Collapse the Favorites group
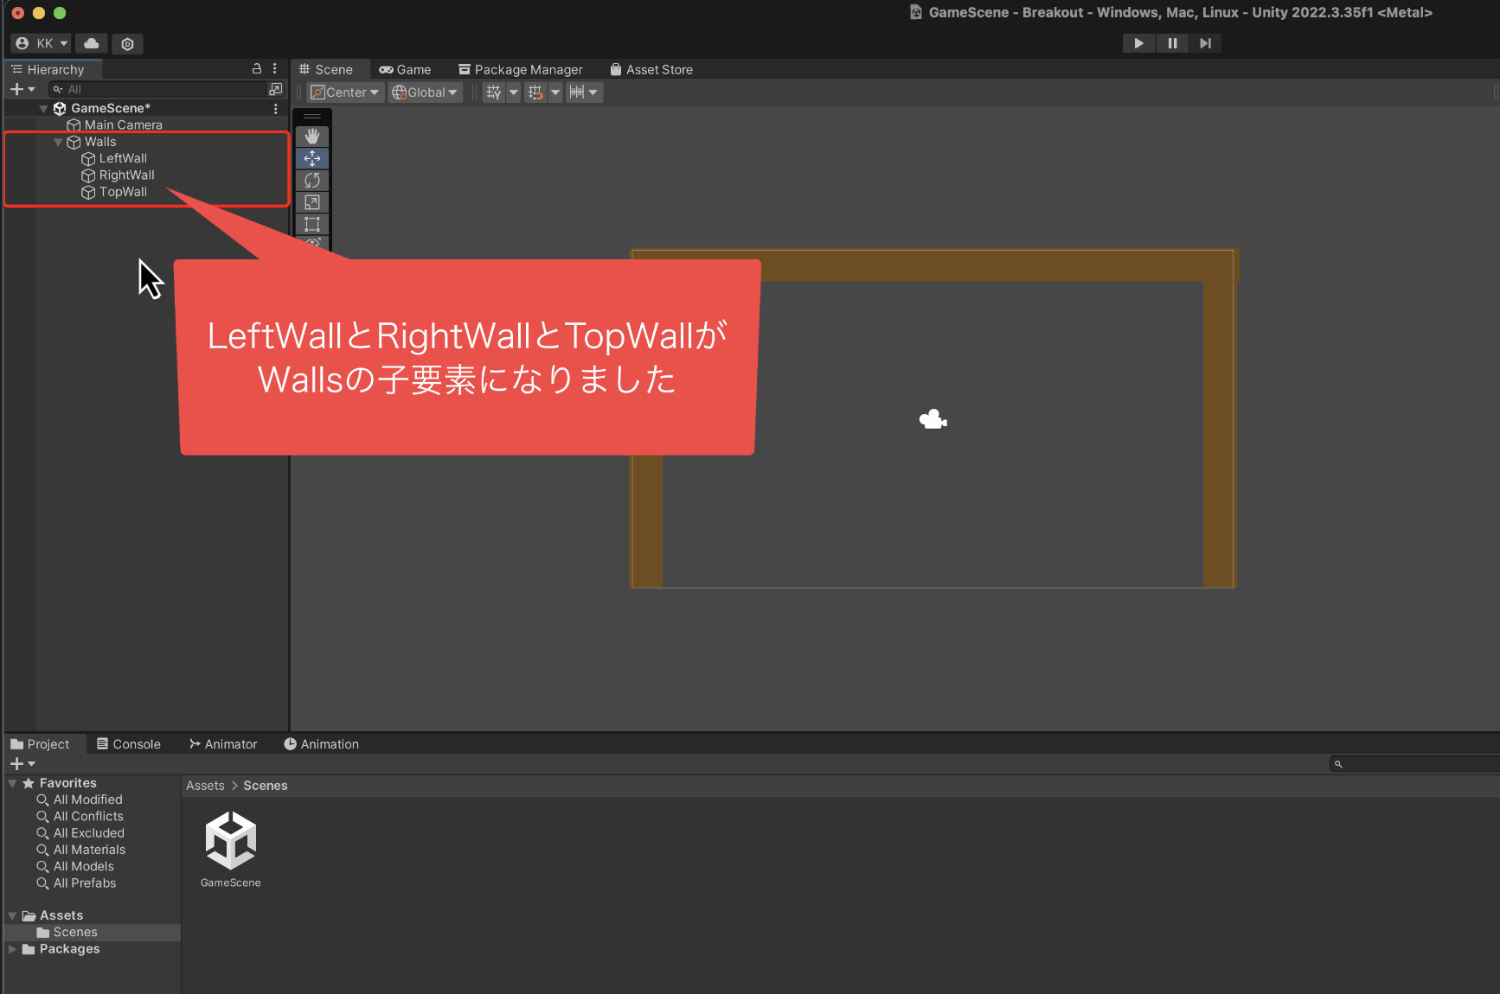 (x=12, y=783)
